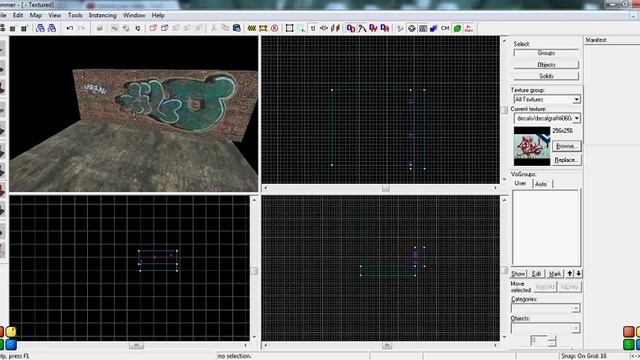Screen dimensions: 640x360
Task: Open the Instancing menu
Action: [x=102, y=15]
